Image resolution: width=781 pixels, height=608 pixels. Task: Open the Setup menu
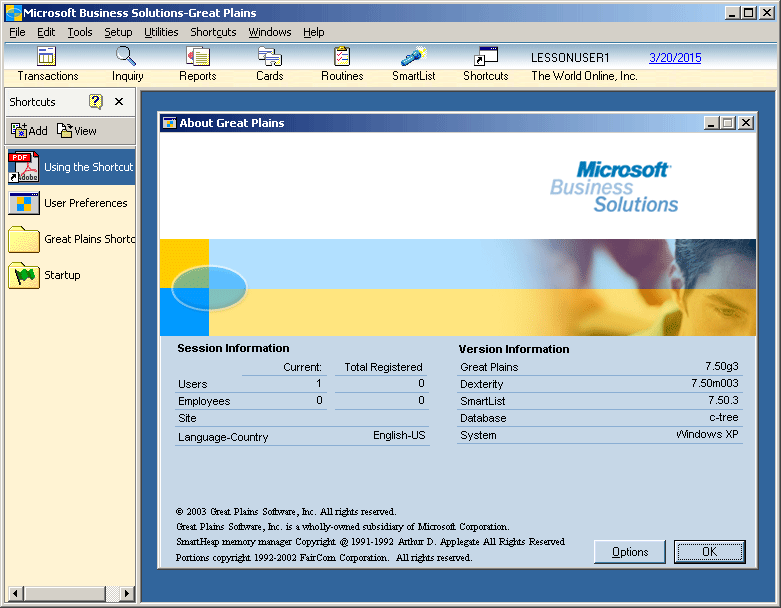point(118,32)
